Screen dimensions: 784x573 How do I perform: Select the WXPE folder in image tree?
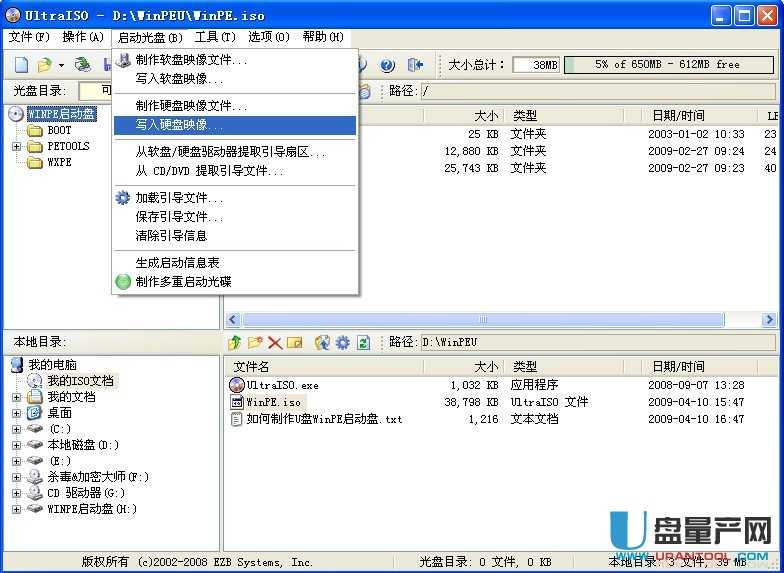[59, 162]
